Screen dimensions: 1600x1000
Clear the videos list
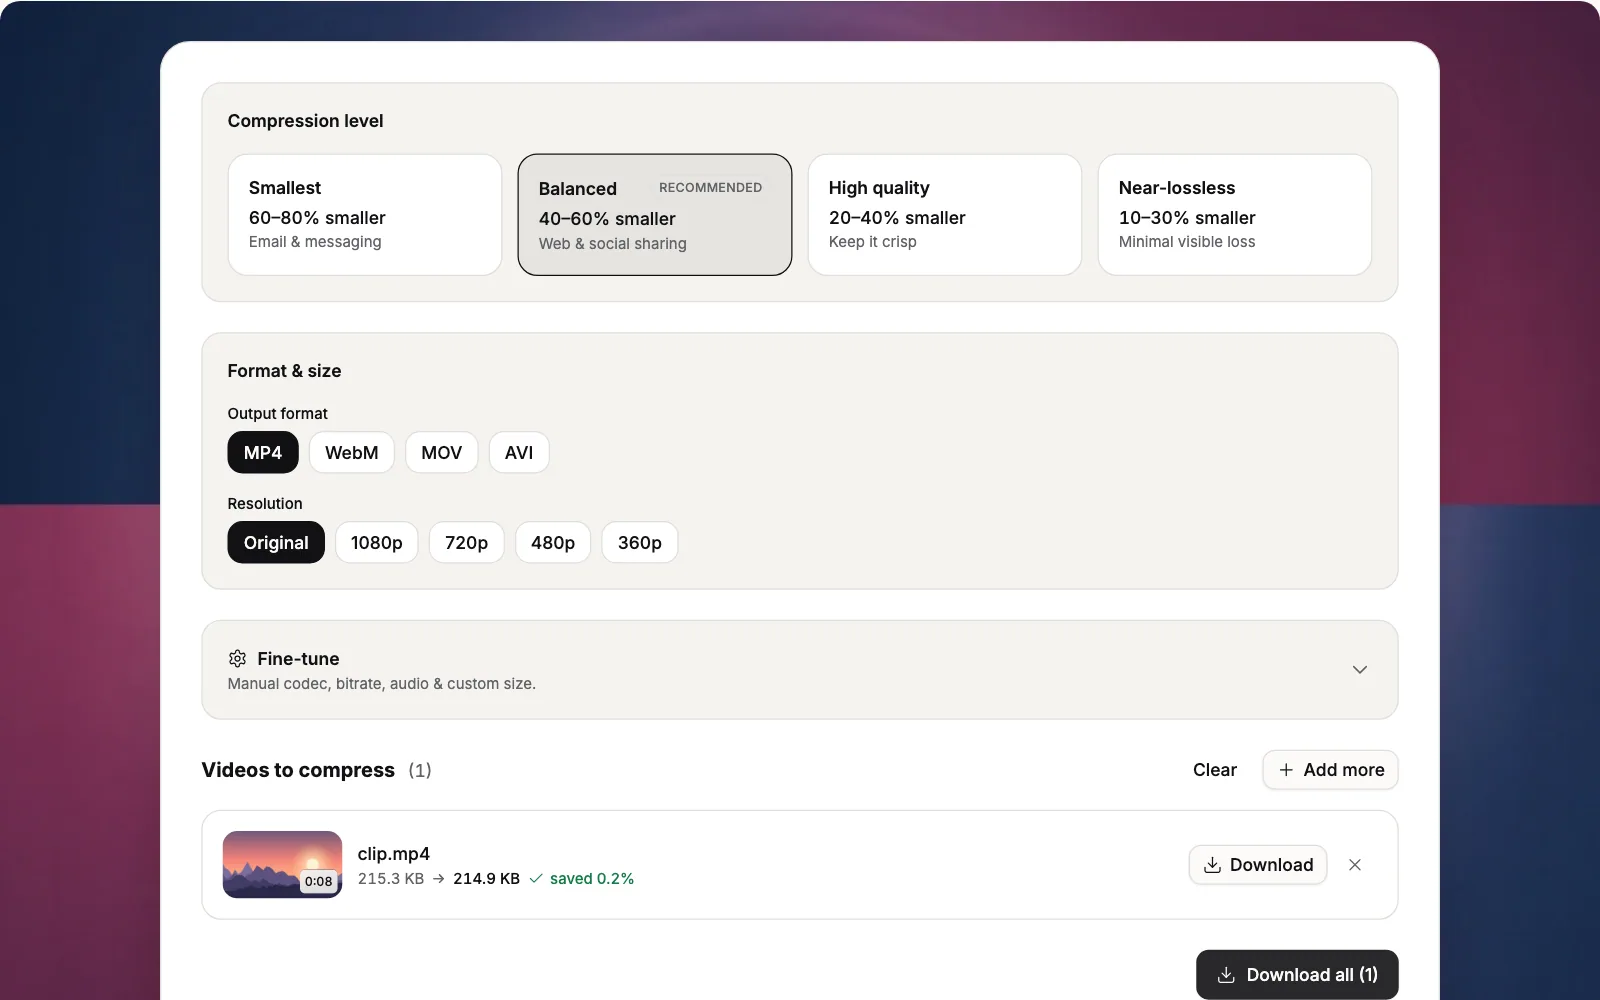pyautogui.click(x=1215, y=770)
